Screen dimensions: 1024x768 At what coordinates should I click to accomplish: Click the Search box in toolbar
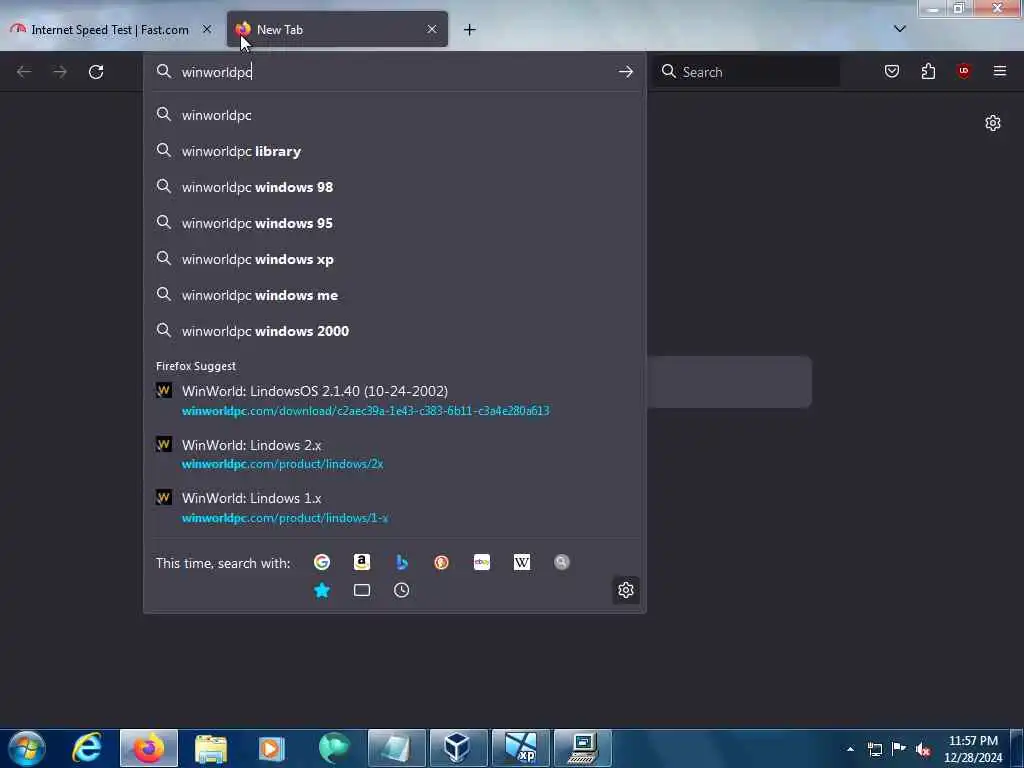[x=747, y=72]
